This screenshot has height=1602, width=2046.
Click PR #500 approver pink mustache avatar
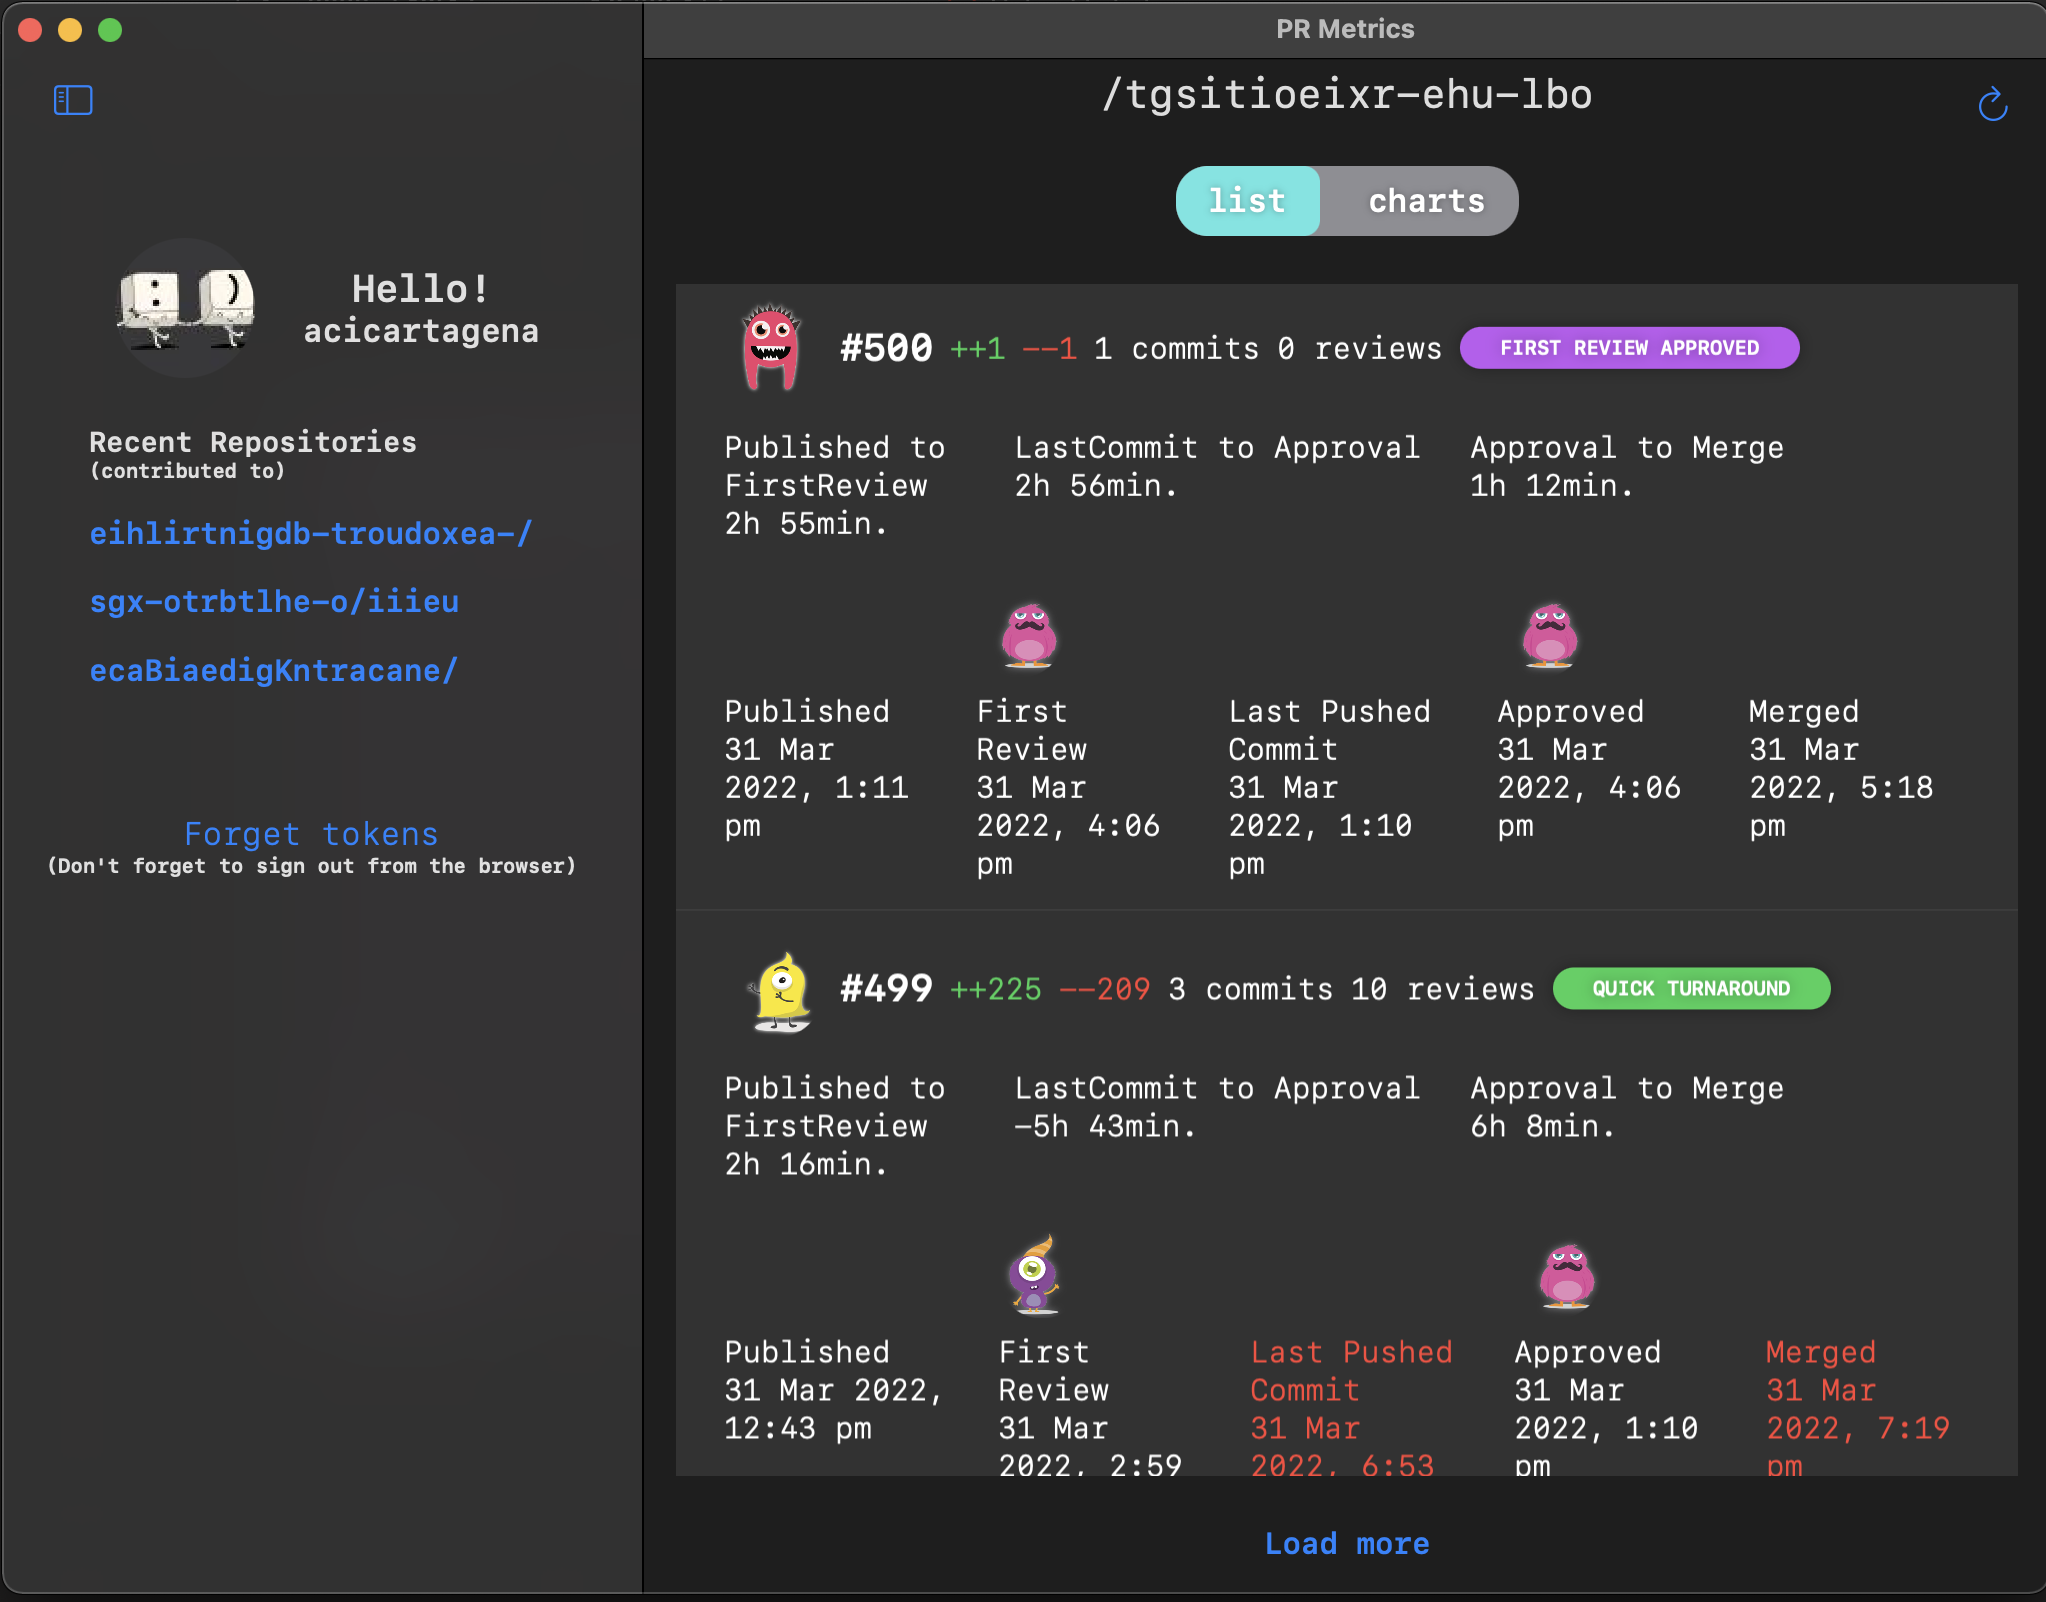tap(1549, 636)
